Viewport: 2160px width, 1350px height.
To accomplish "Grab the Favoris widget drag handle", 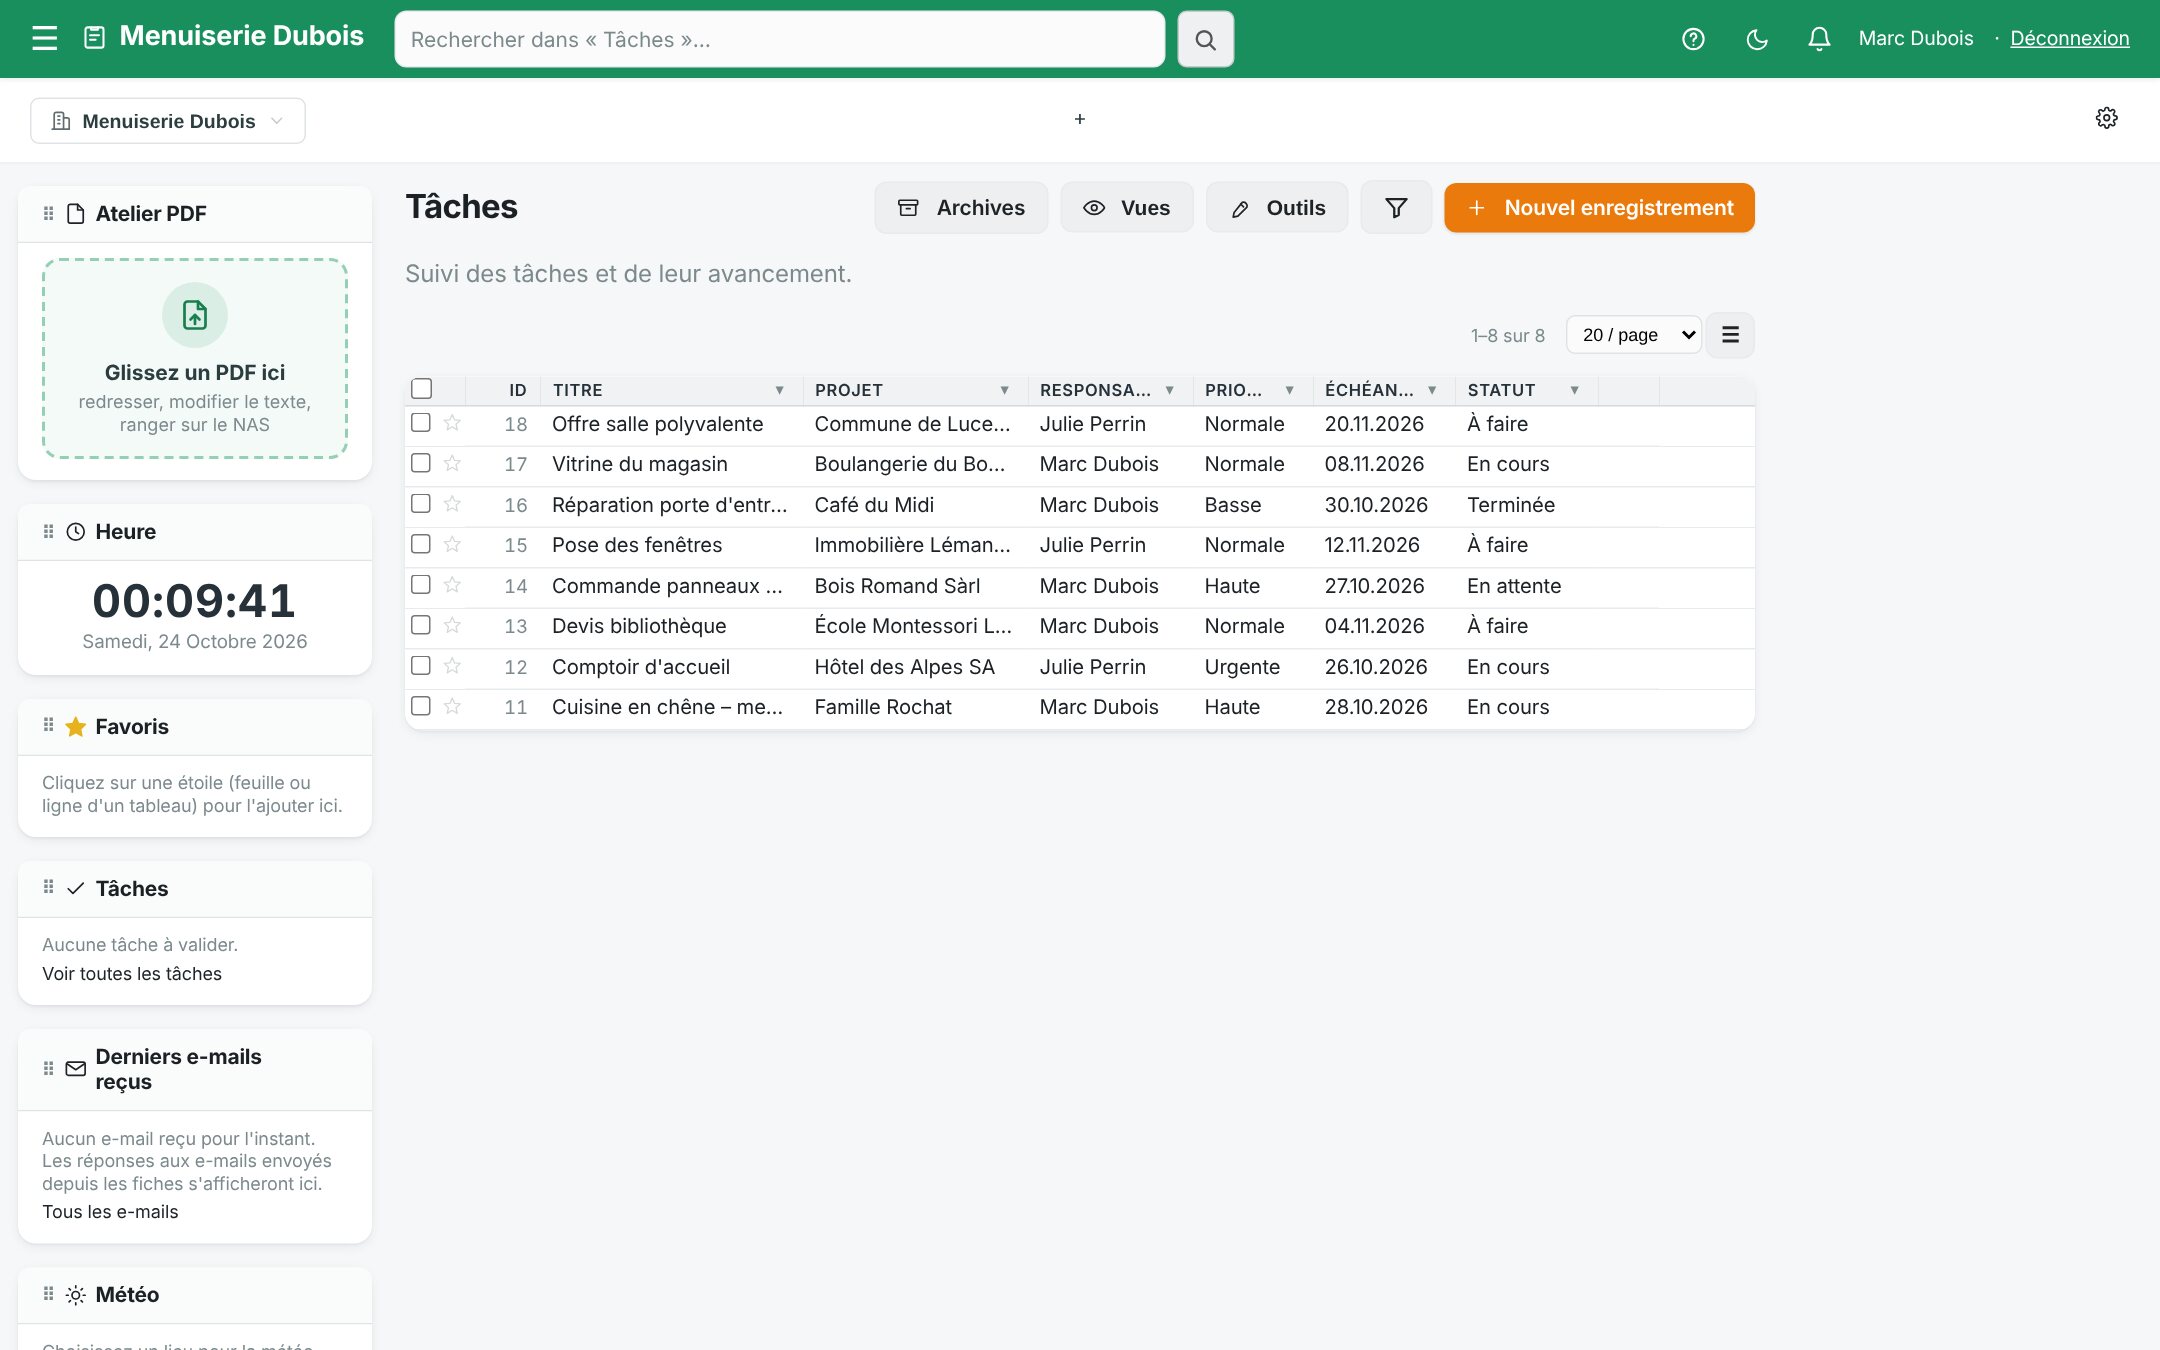I will [x=48, y=725].
